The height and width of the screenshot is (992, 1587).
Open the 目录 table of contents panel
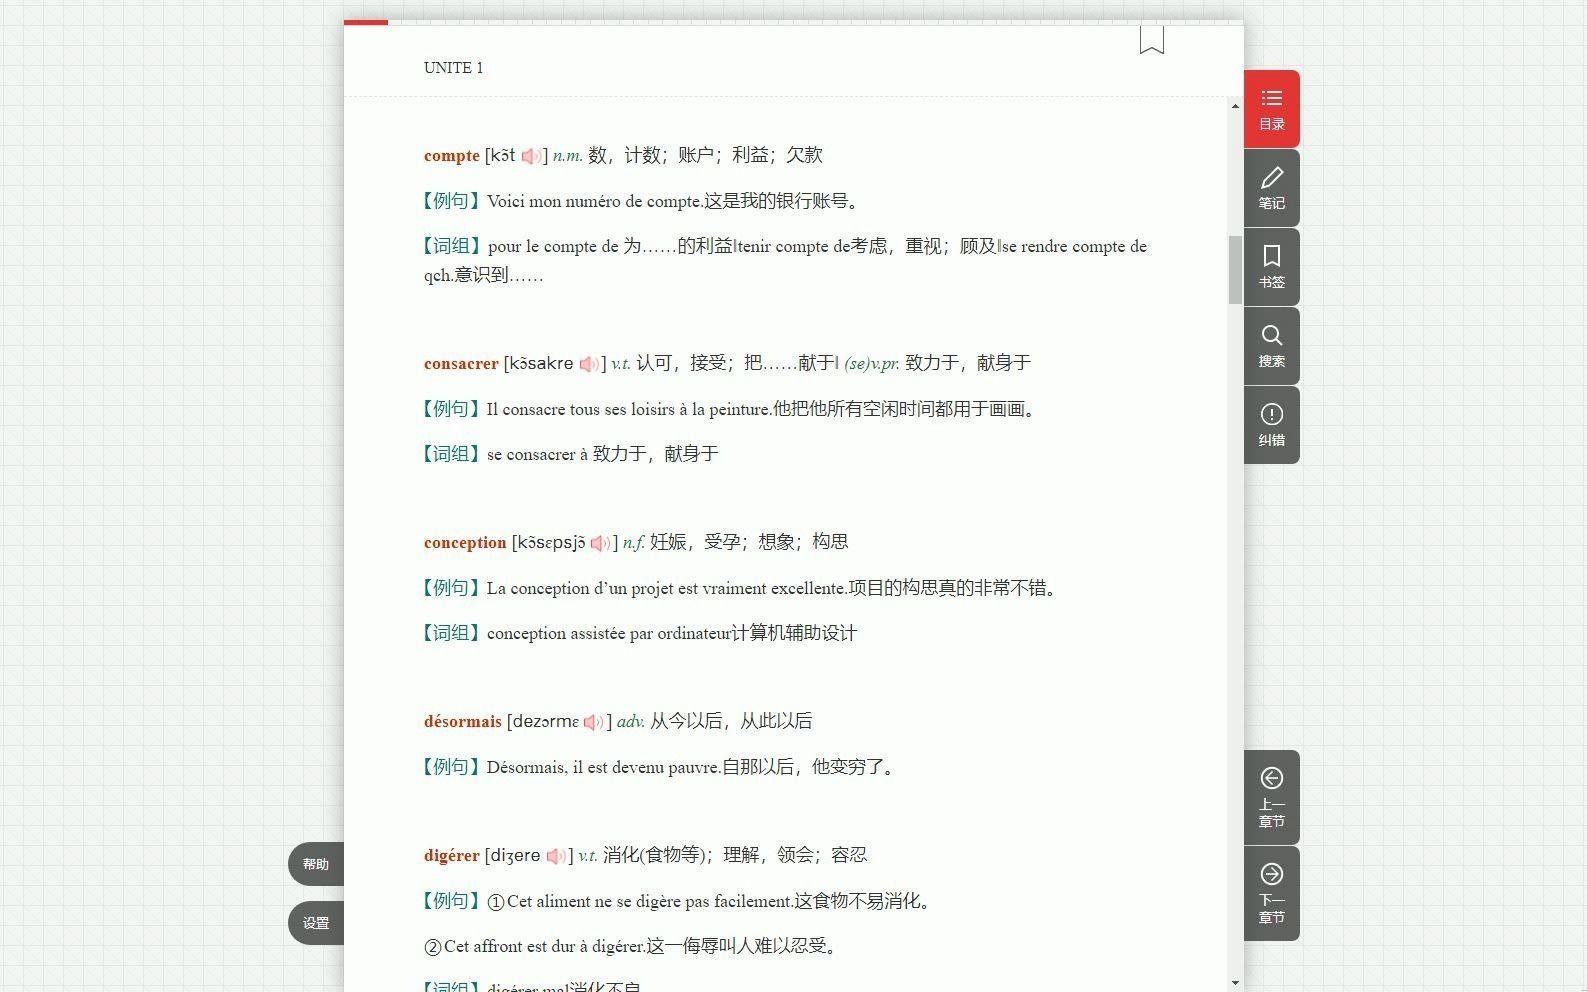1271,109
